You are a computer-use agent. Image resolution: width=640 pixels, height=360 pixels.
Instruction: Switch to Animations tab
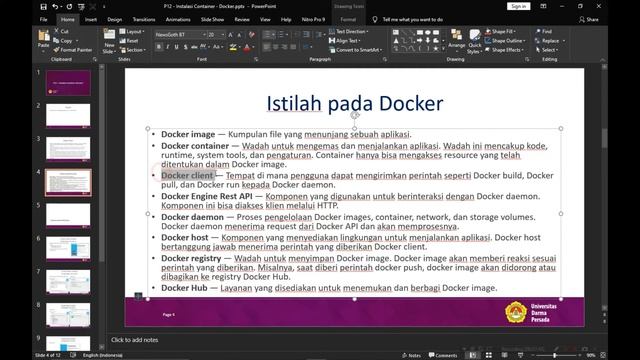178,19
